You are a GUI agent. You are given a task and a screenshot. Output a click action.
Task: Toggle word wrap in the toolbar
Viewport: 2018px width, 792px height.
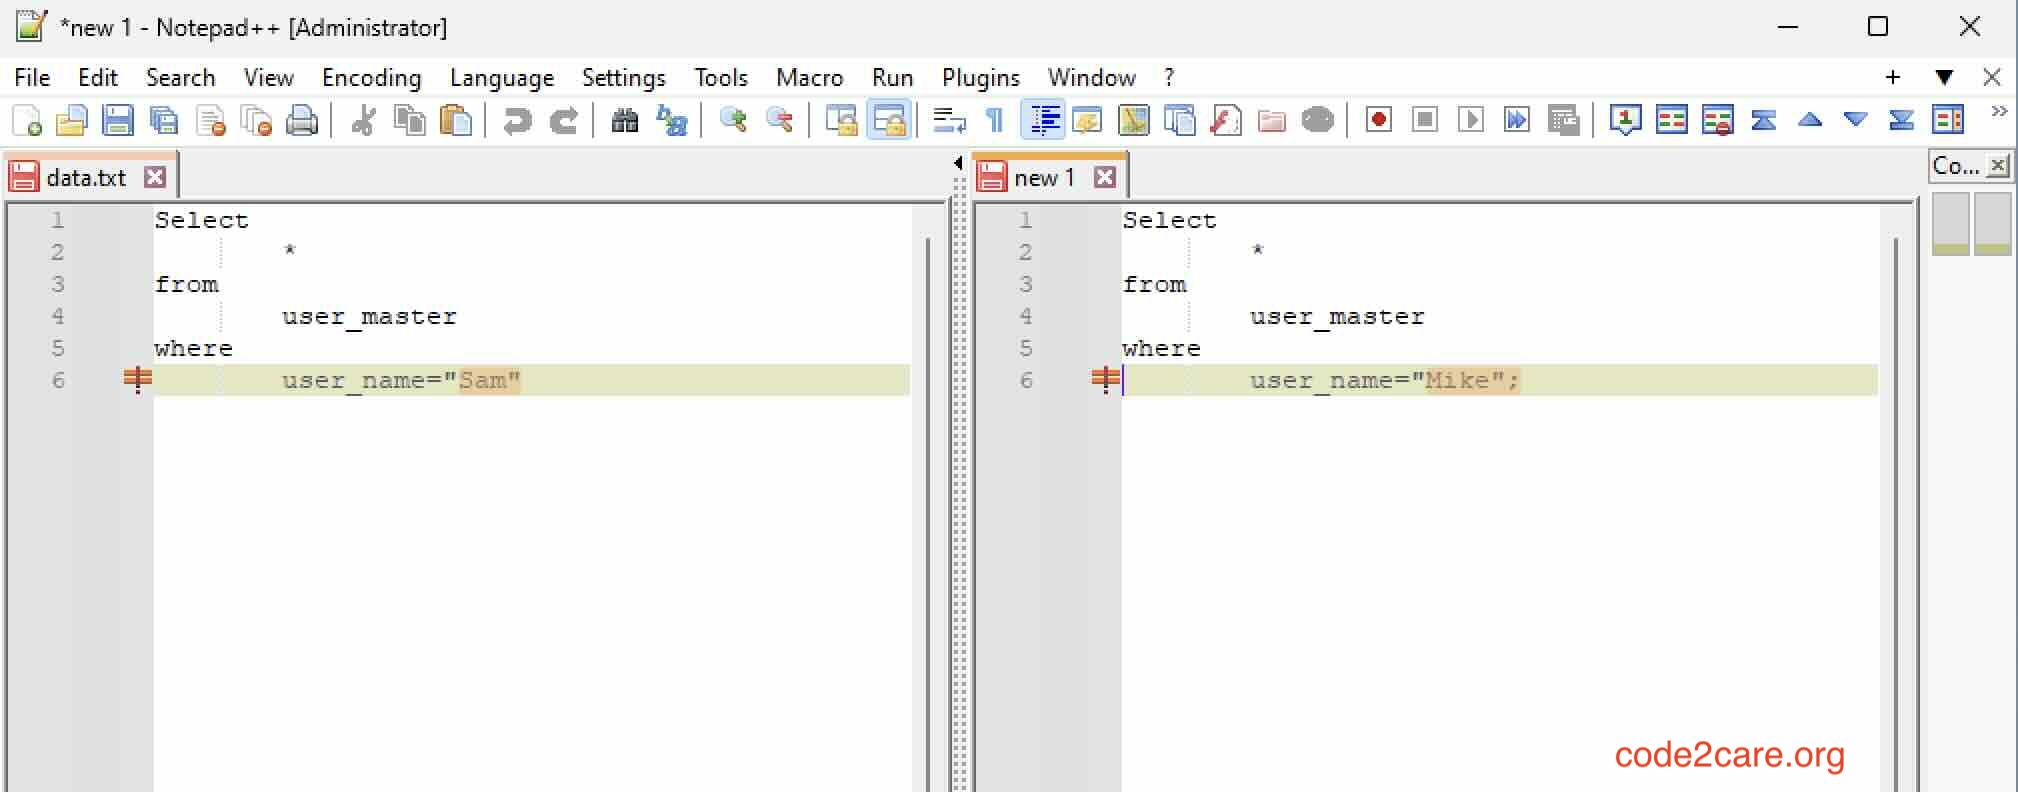pos(949,121)
